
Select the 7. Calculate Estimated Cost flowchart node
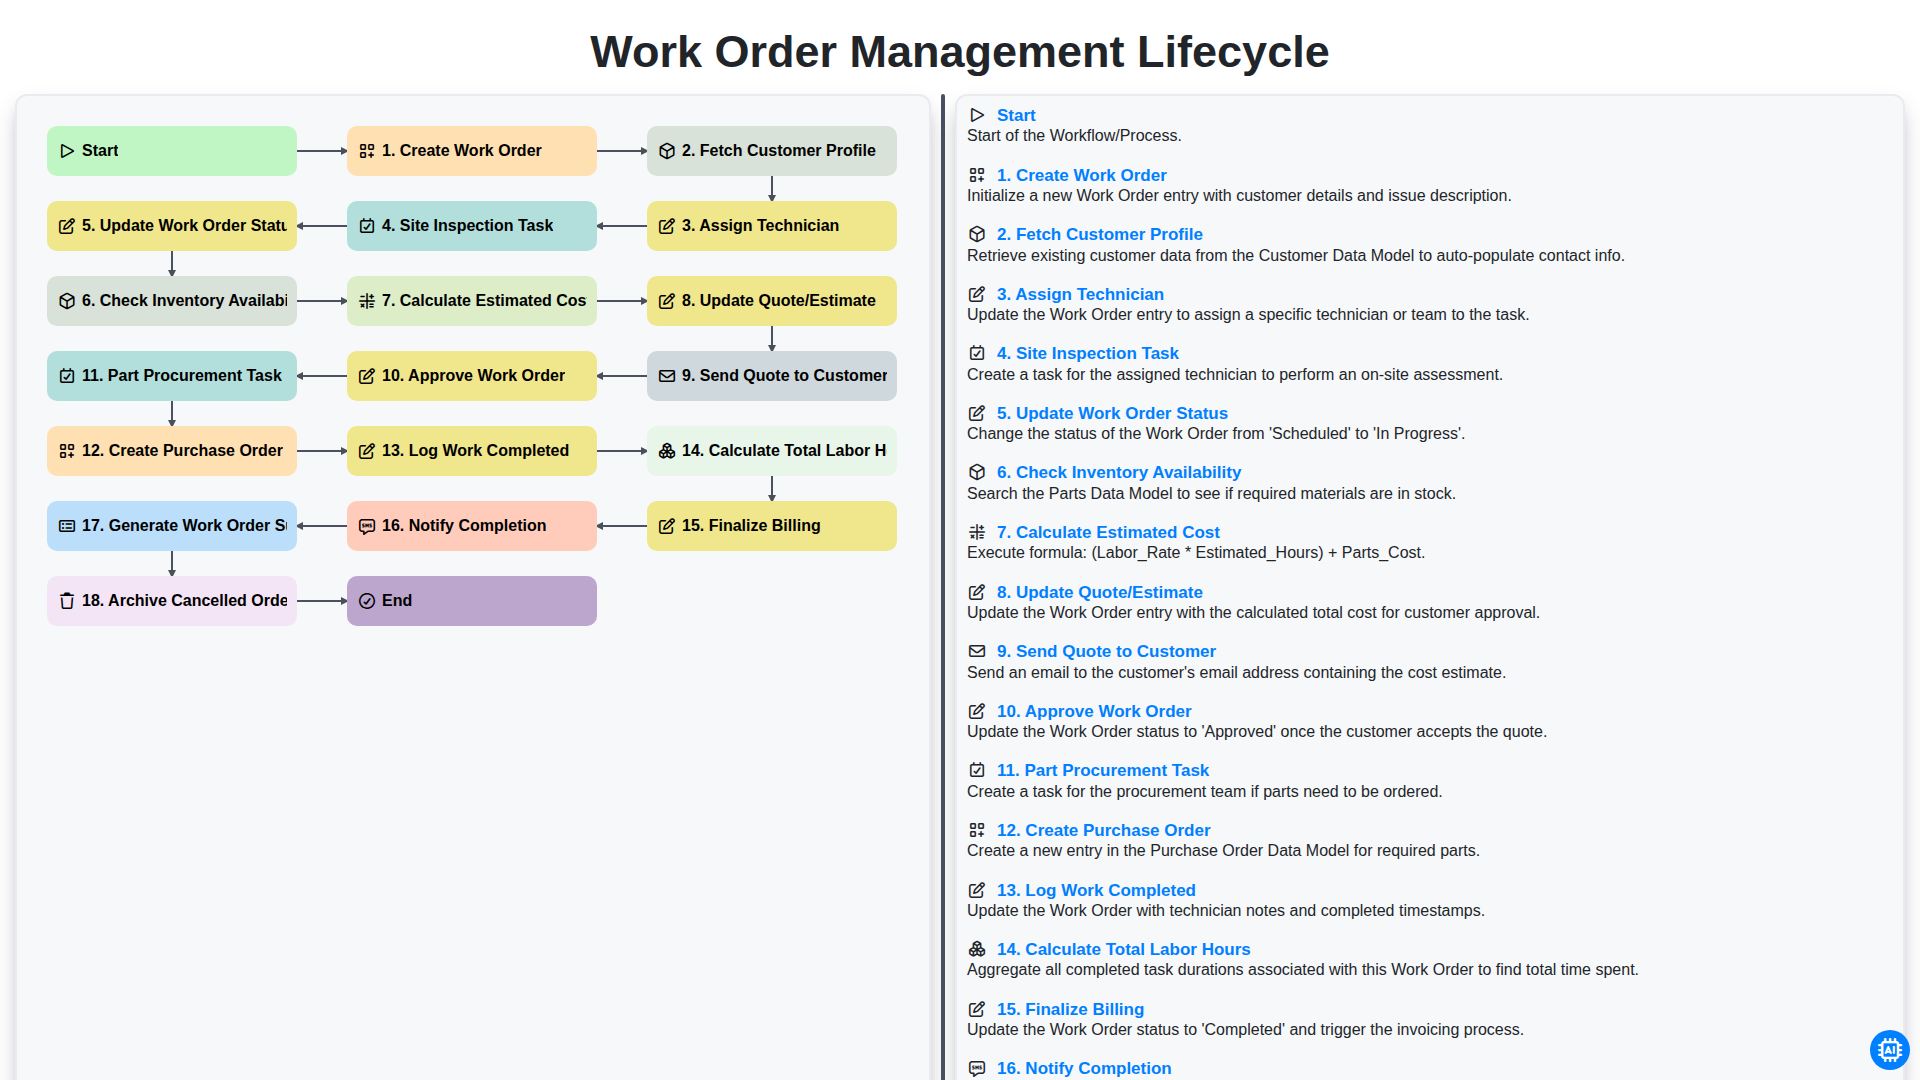click(472, 301)
